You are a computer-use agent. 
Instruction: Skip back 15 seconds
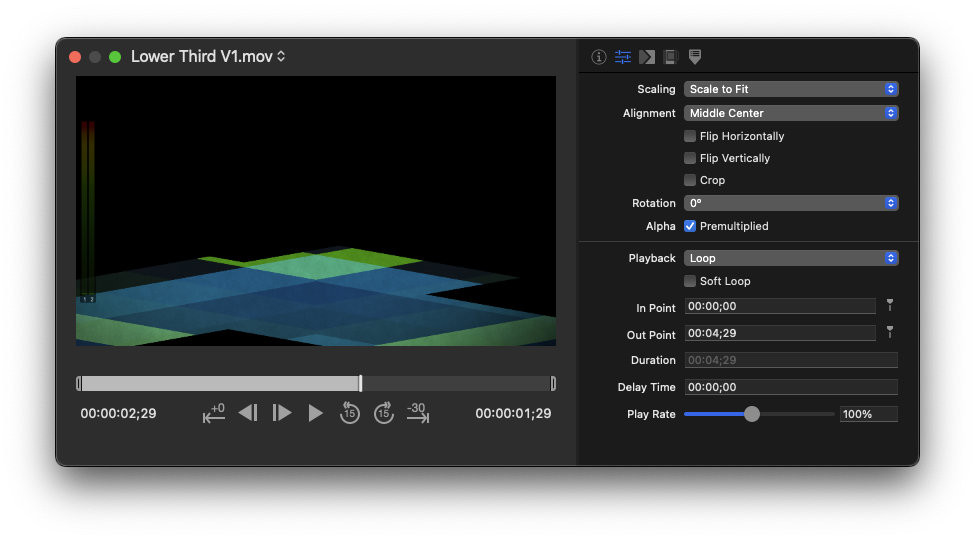[x=349, y=413]
